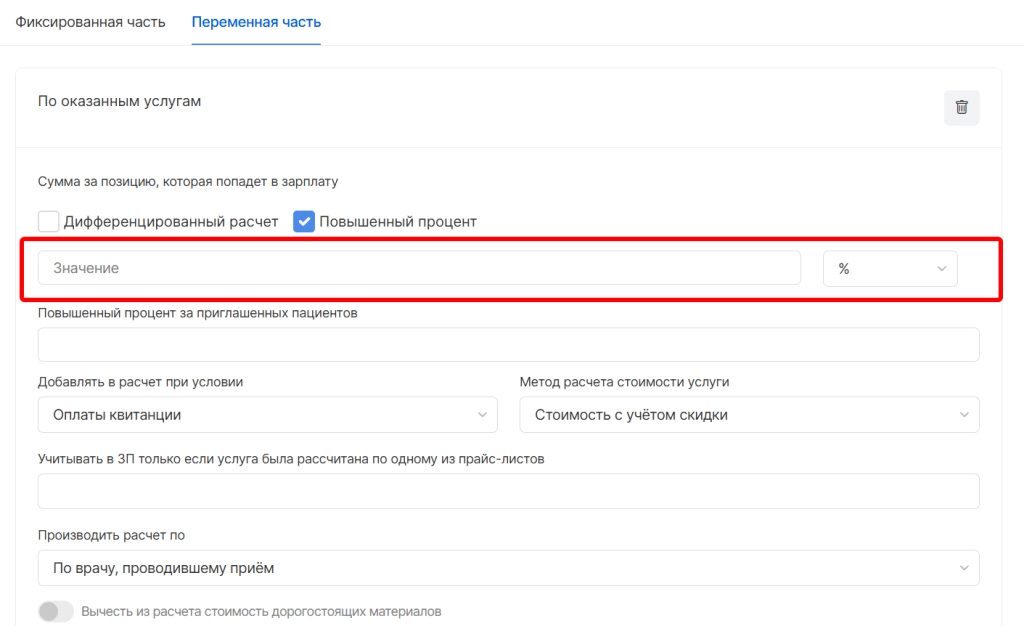1024x626 pixels.
Task: Focus the 'Повышенный процент за приглашенных пациентов' field
Action: tap(508, 344)
